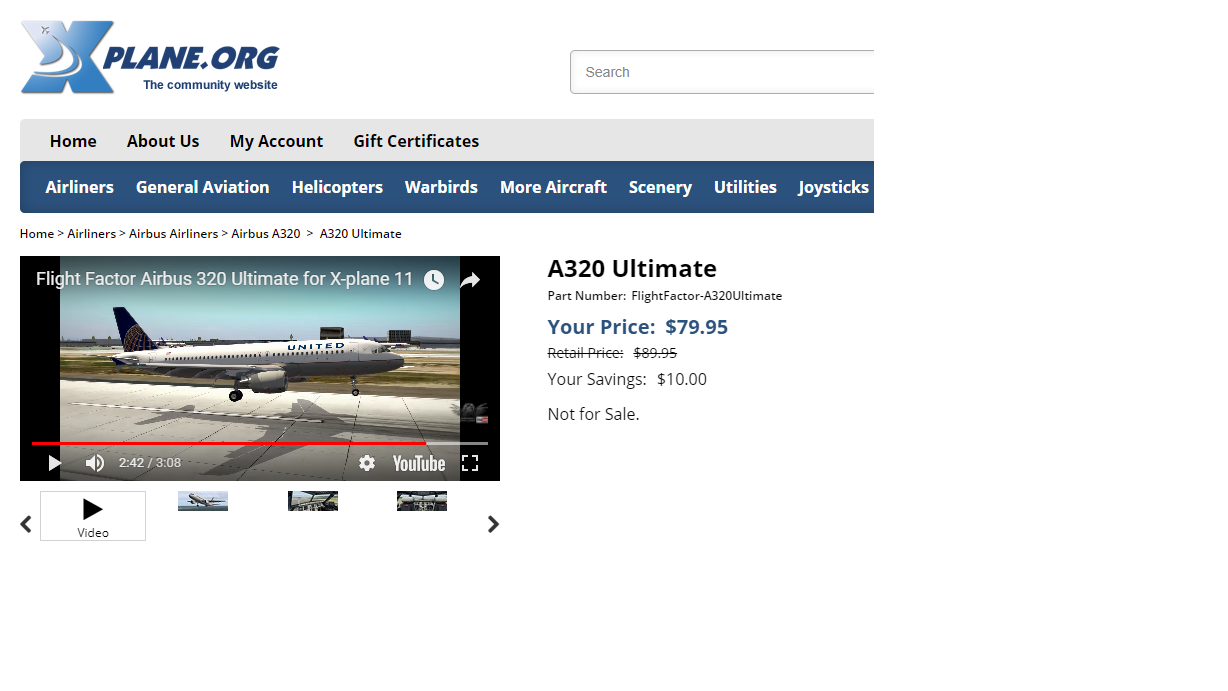Click Airbus A320 breadcrumb link
1228x691 pixels.
click(x=266, y=234)
